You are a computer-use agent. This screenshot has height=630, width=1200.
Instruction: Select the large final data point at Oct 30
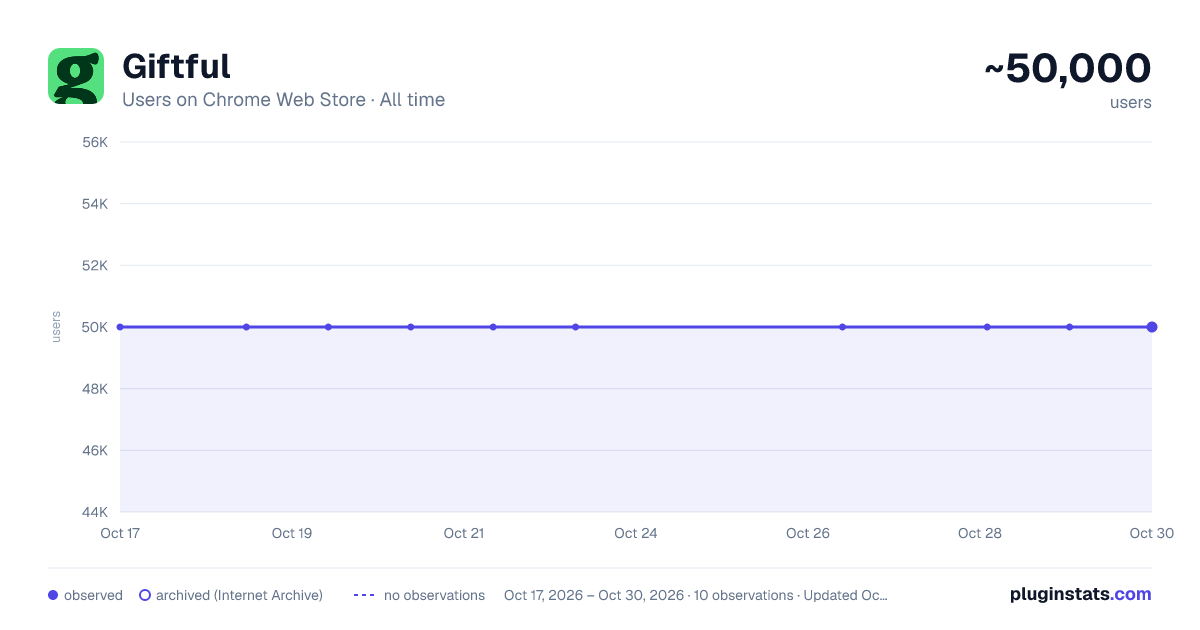click(x=1152, y=327)
